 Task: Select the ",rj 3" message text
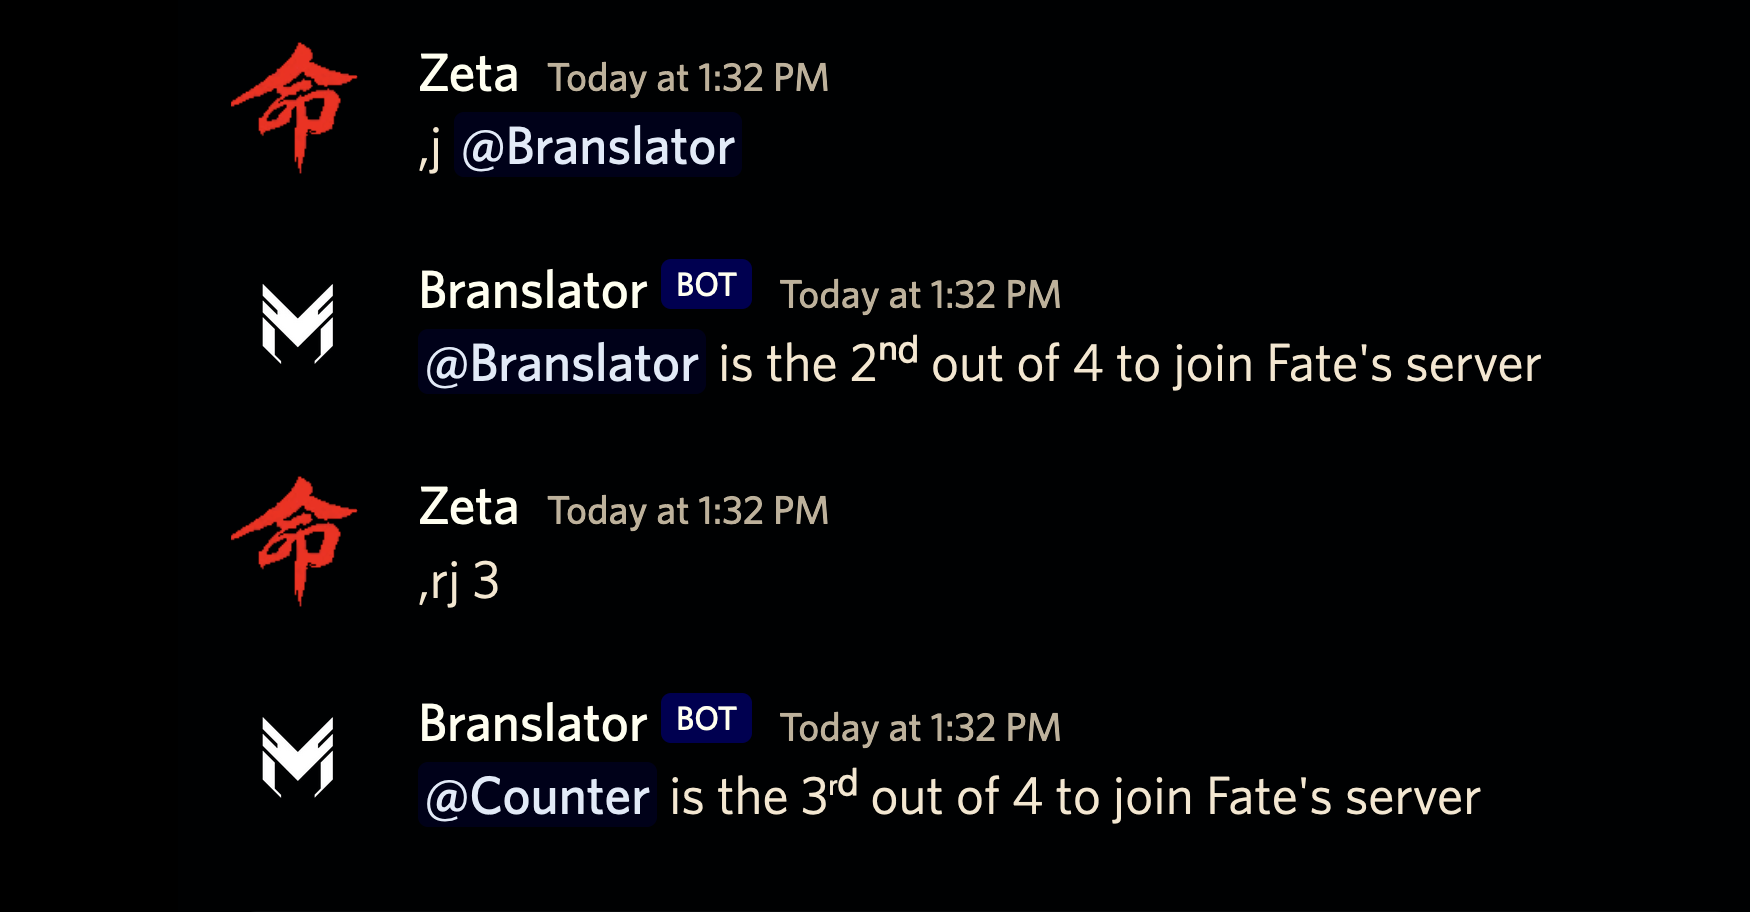pyautogui.click(x=459, y=581)
